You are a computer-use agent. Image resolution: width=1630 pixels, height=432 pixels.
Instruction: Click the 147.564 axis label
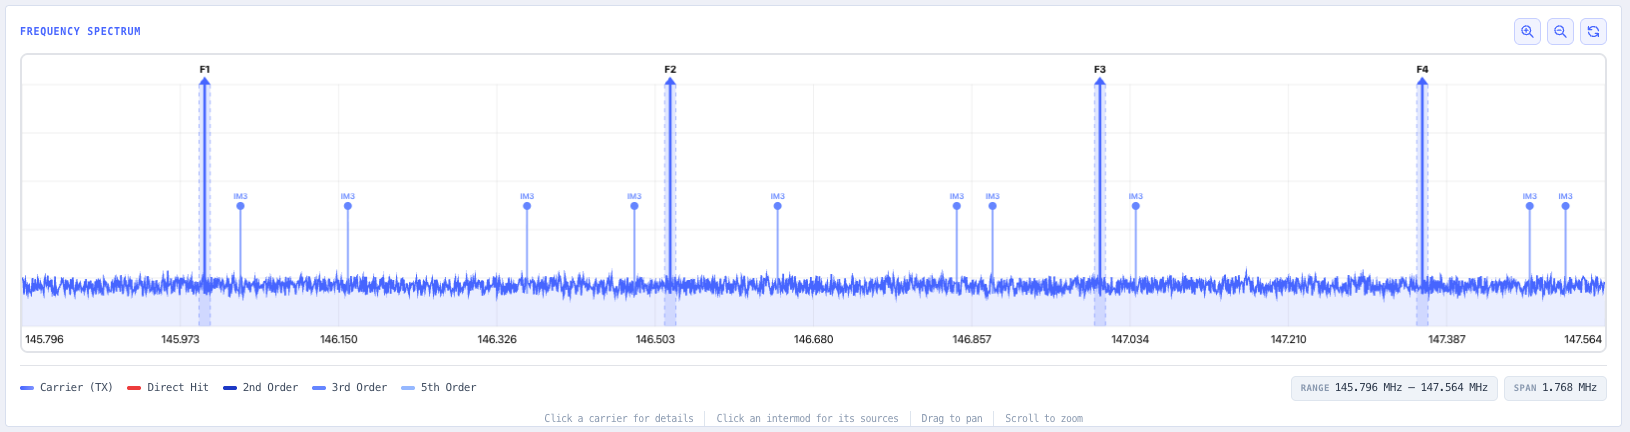1583,340
